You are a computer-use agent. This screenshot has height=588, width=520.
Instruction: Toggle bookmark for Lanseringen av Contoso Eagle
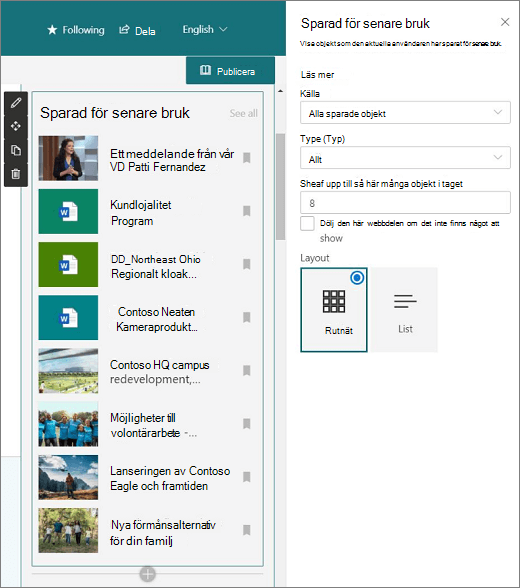pyautogui.click(x=246, y=477)
